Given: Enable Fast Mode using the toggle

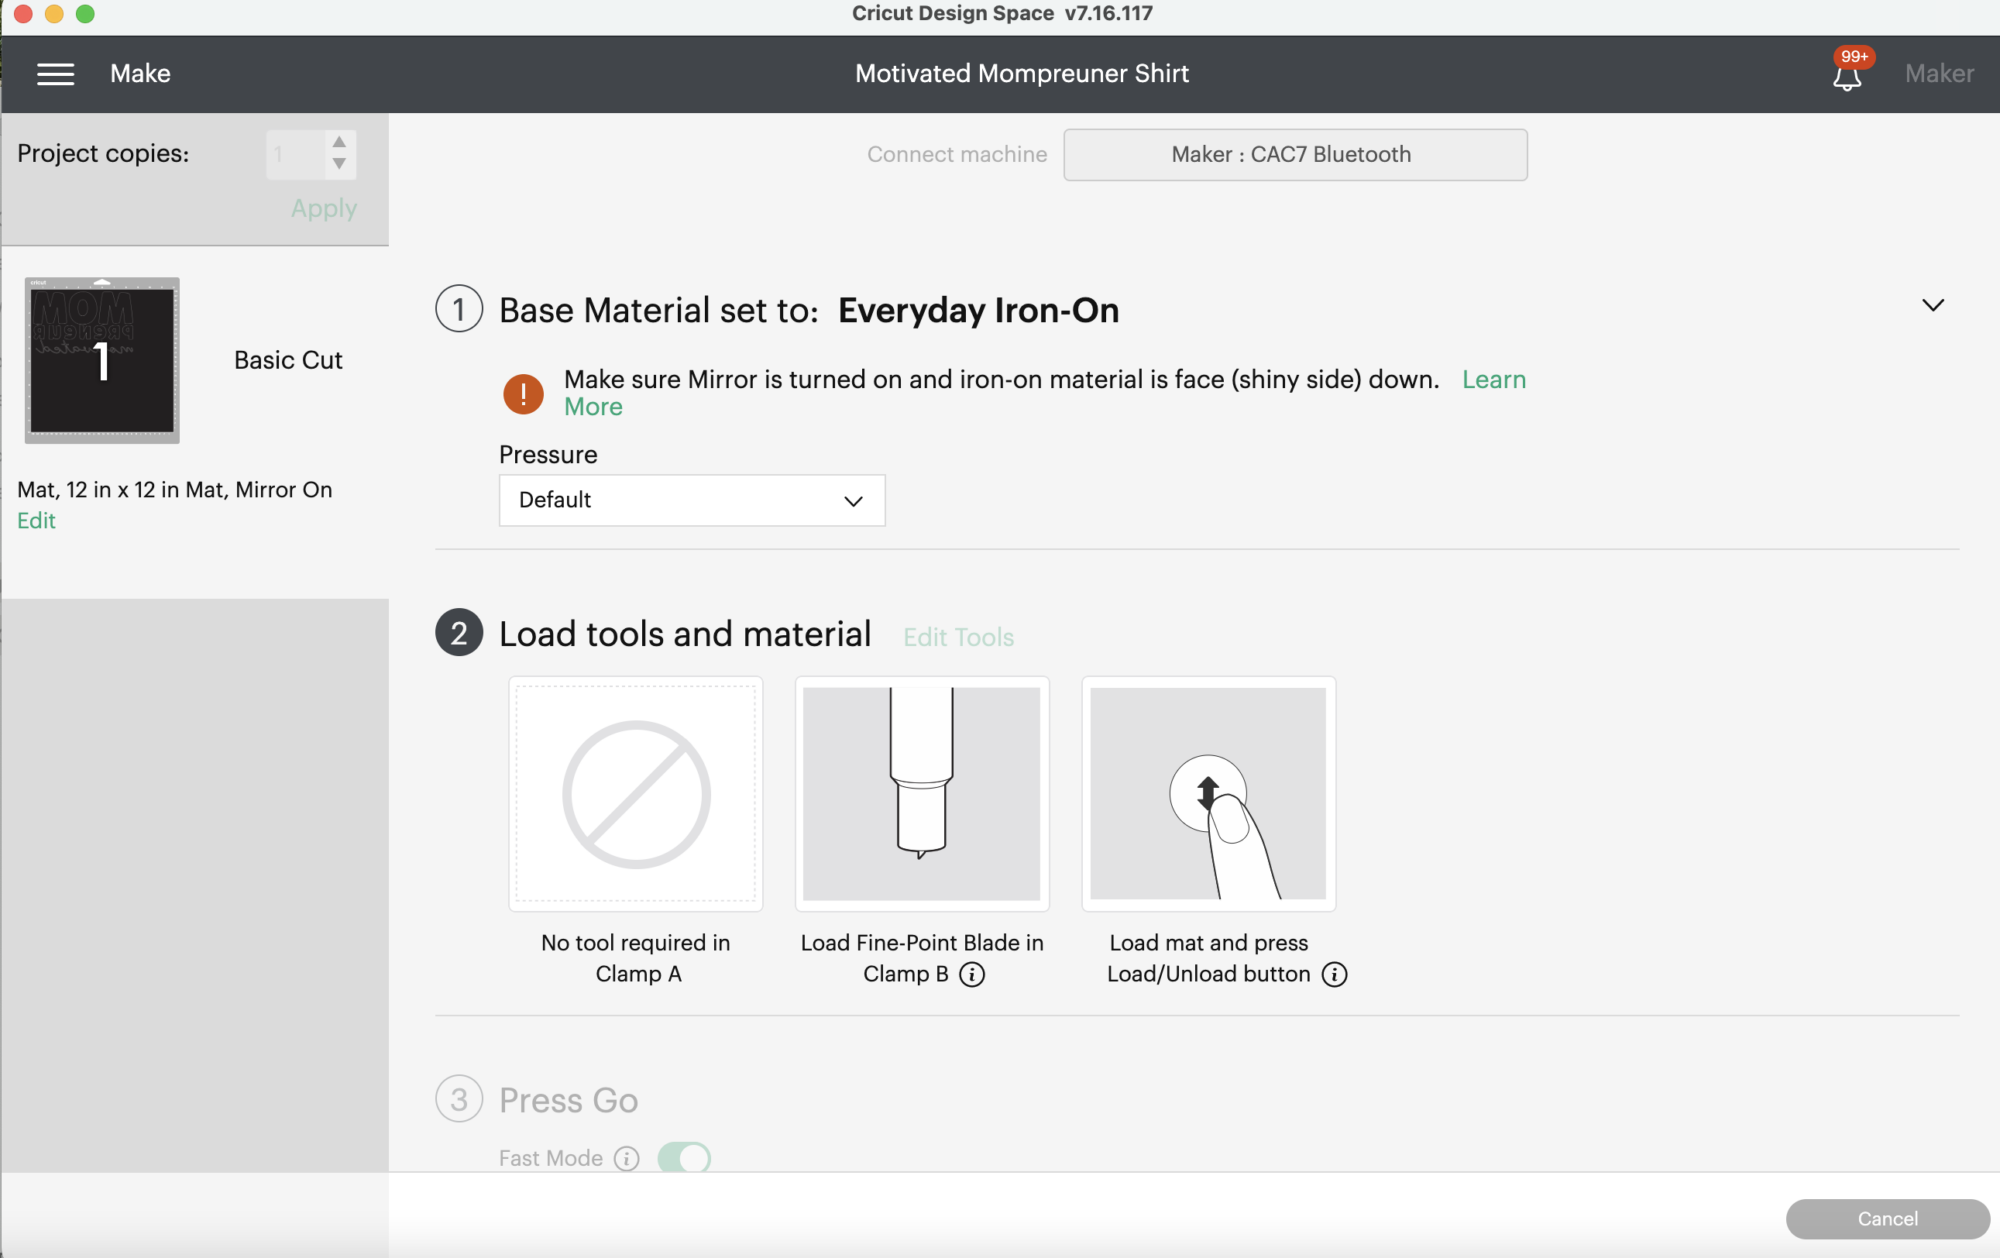Looking at the screenshot, I should (x=683, y=1157).
